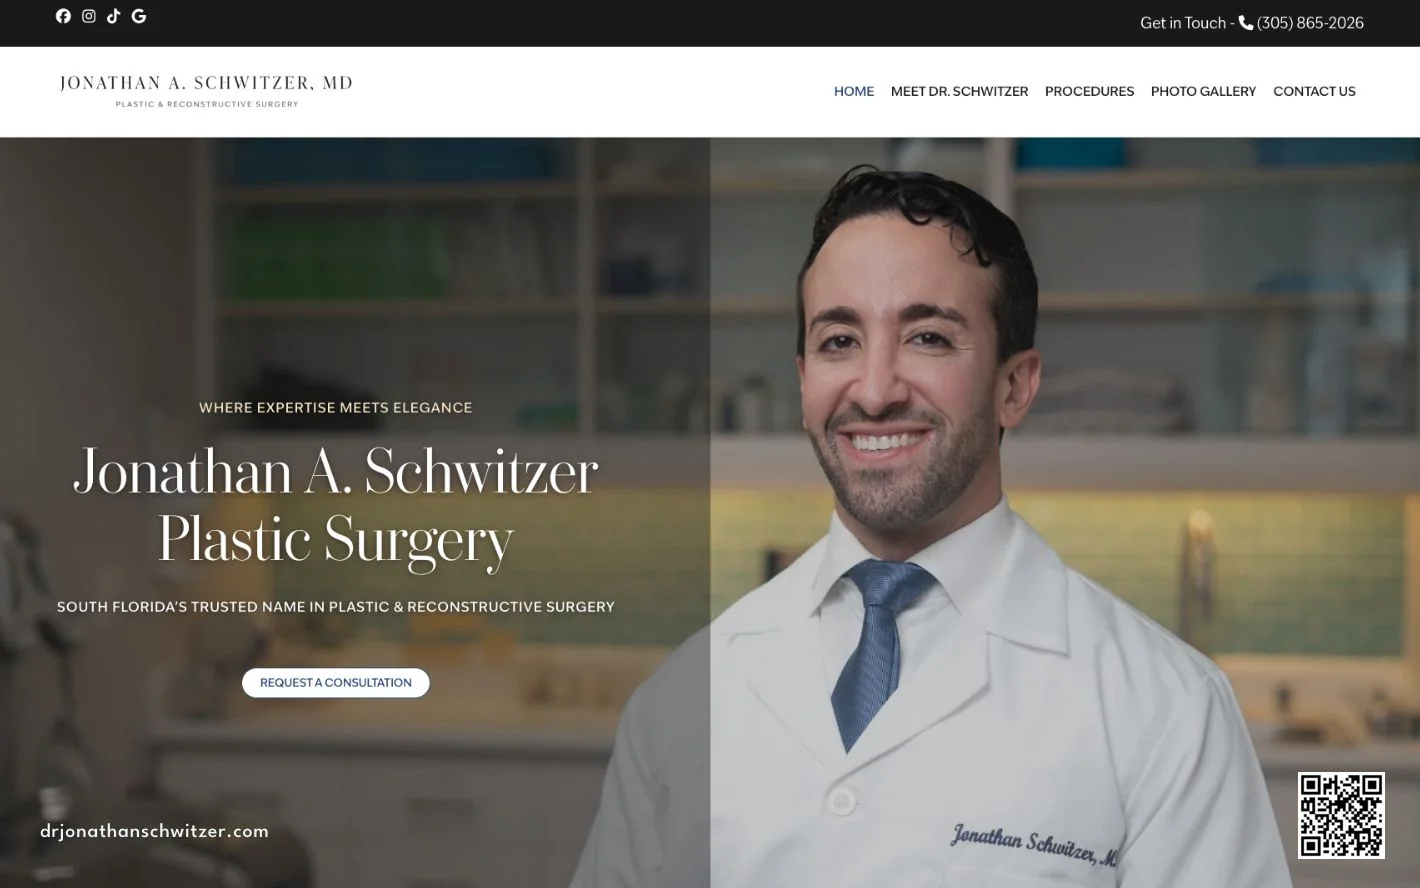The height and width of the screenshot is (888, 1420).
Task: Open the Google reviews icon
Action: [x=139, y=16]
